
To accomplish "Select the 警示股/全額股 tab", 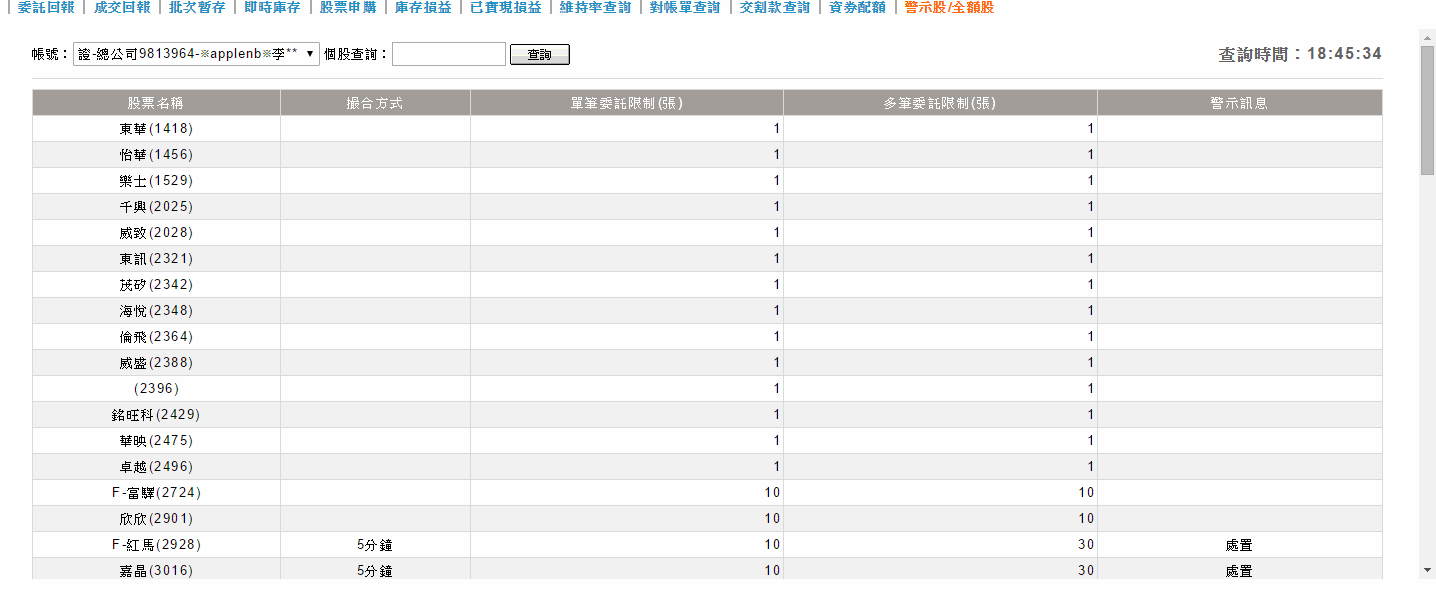I will click(x=948, y=8).
